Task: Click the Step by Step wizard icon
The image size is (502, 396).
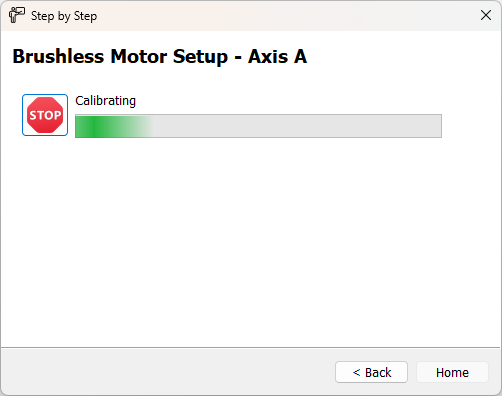Action: (x=17, y=15)
